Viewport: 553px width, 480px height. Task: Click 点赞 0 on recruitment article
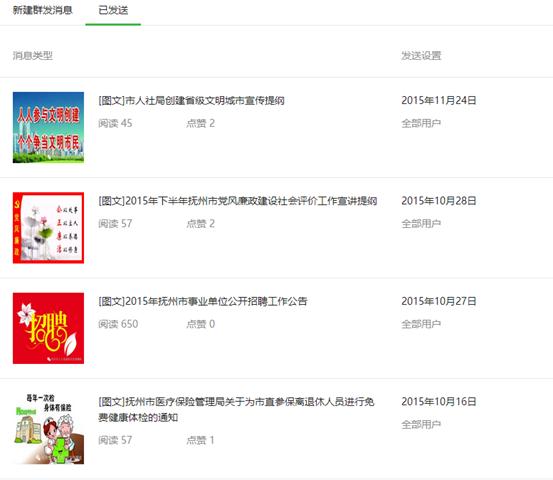200,324
